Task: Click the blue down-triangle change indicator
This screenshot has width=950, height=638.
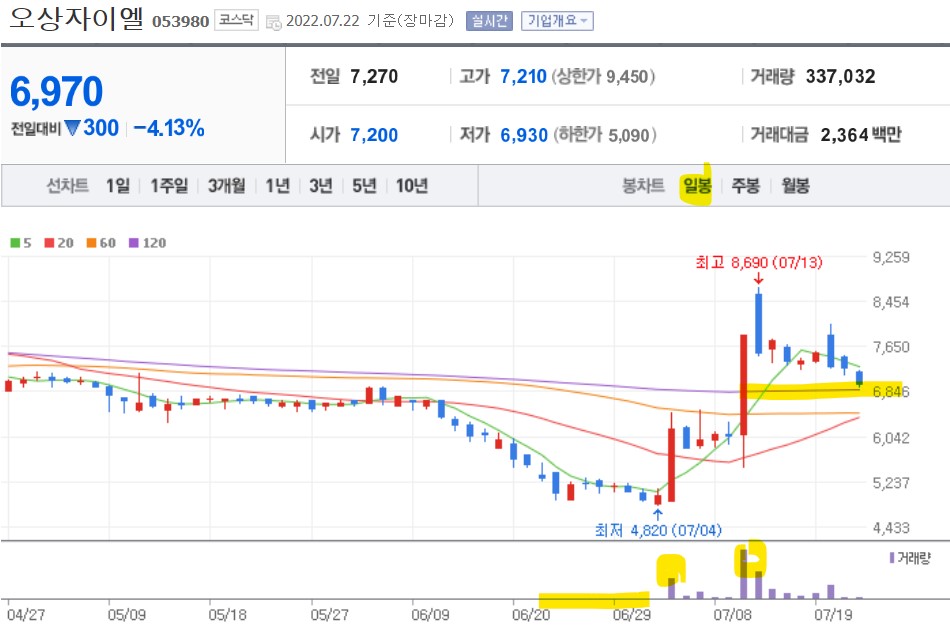Action: point(72,128)
